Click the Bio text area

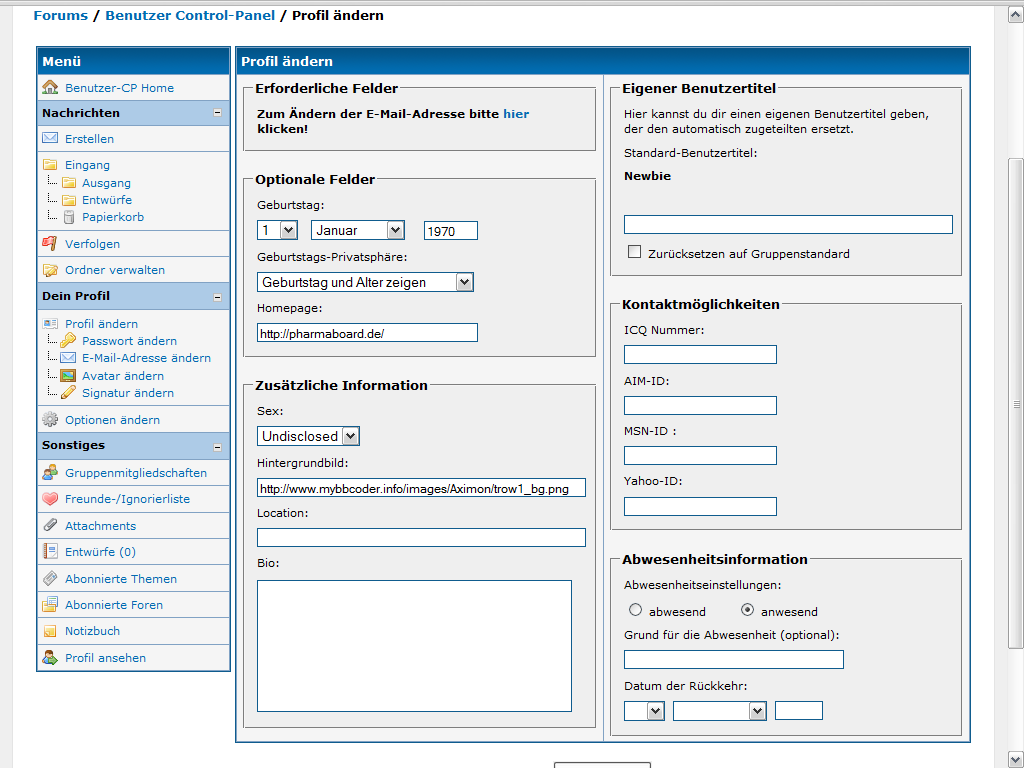pyautogui.click(x=414, y=646)
